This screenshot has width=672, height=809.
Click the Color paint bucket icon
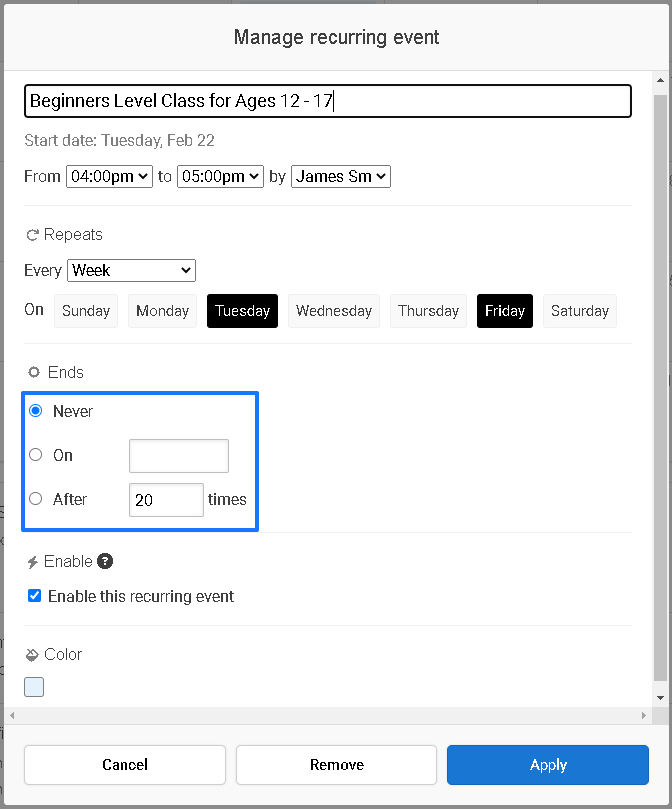pyautogui.click(x=32, y=655)
